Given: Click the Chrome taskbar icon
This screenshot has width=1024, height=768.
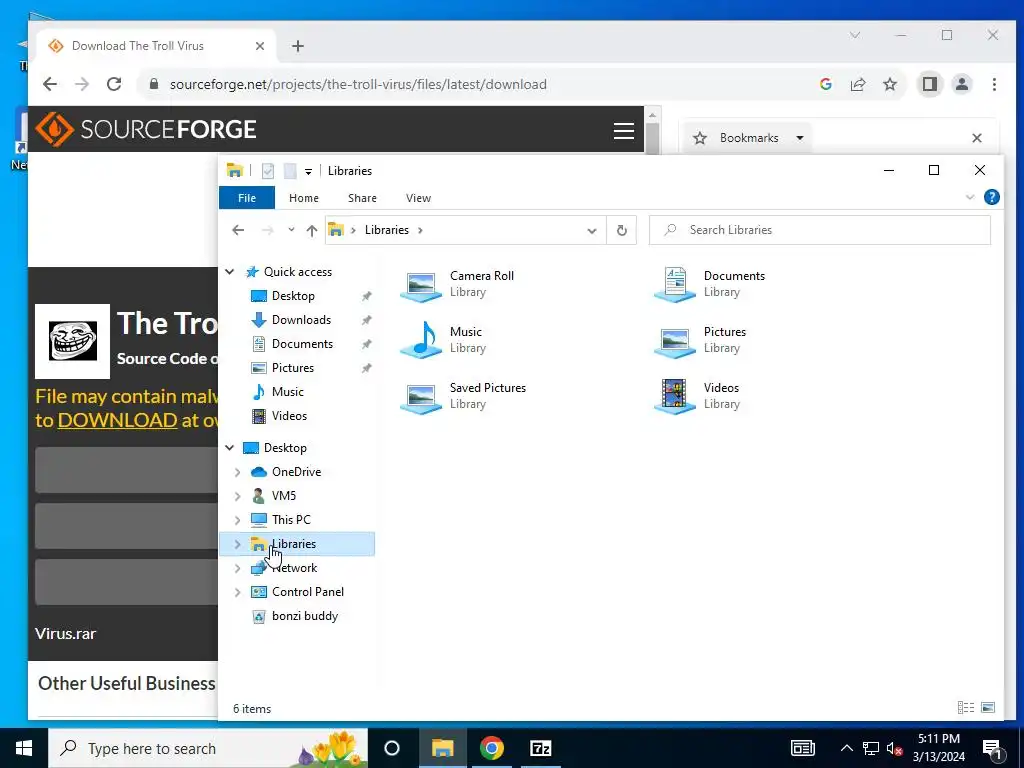Looking at the screenshot, I should tap(492, 748).
